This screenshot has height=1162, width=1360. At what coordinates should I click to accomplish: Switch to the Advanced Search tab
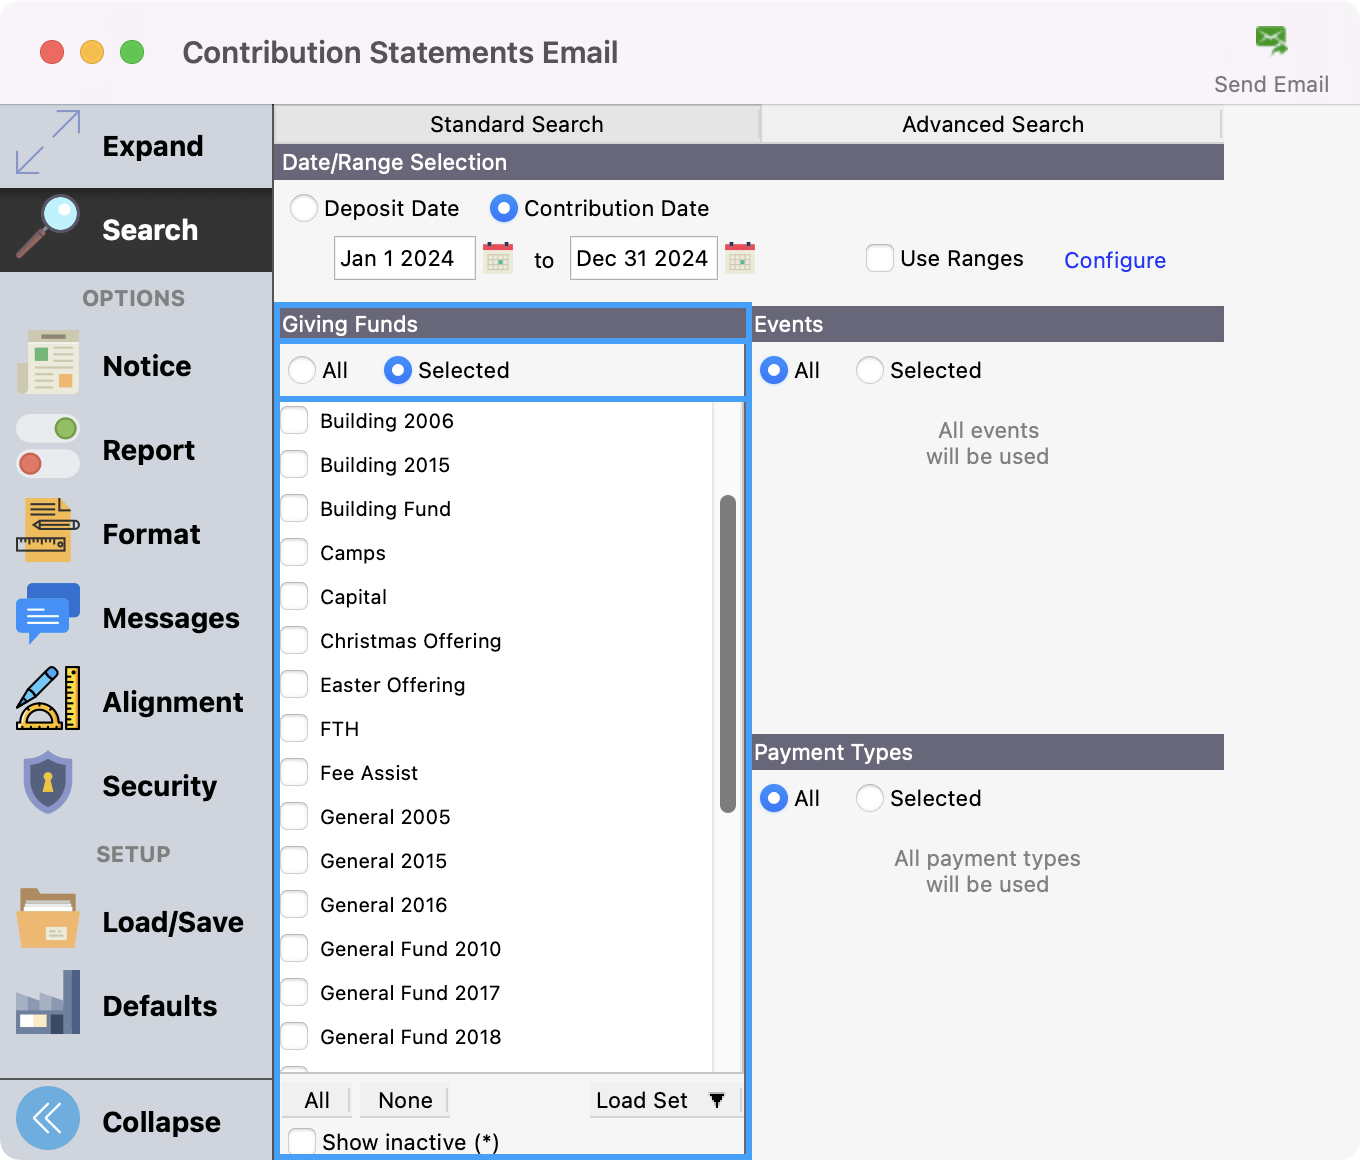(x=992, y=124)
